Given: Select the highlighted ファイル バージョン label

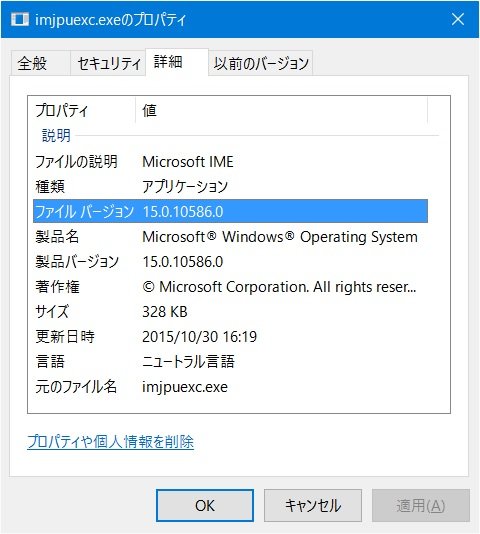Looking at the screenshot, I should click(x=84, y=211).
